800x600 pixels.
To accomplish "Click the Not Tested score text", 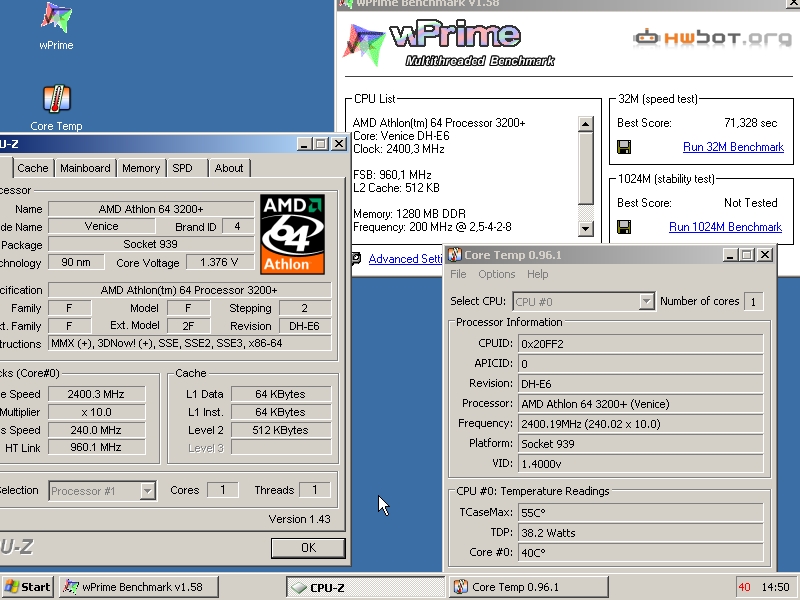I will 751,203.
